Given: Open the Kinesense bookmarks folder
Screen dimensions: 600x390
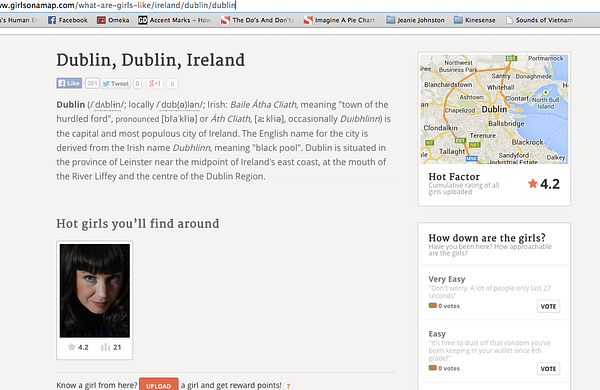Looking at the screenshot, I should pos(474,20).
